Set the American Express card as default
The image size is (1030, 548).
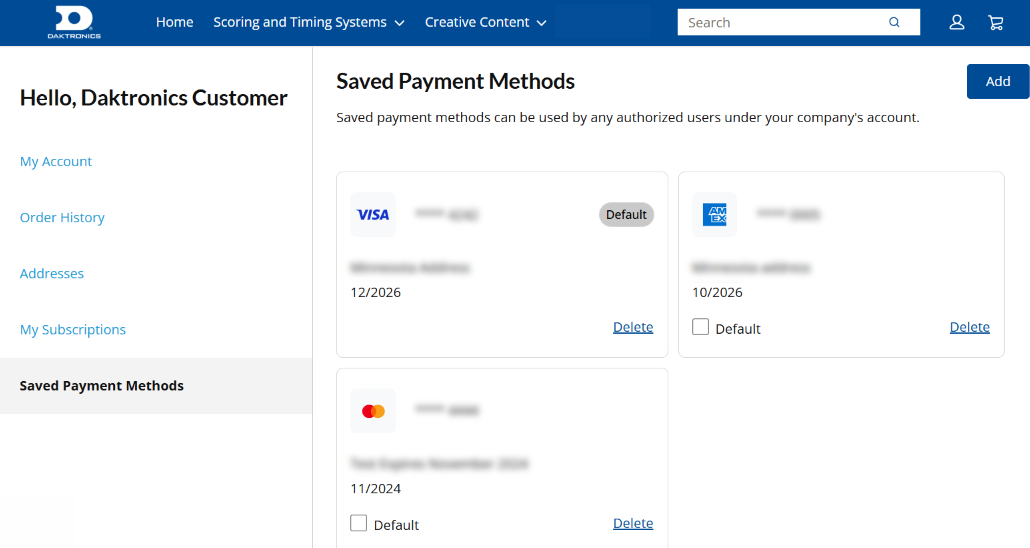point(701,327)
